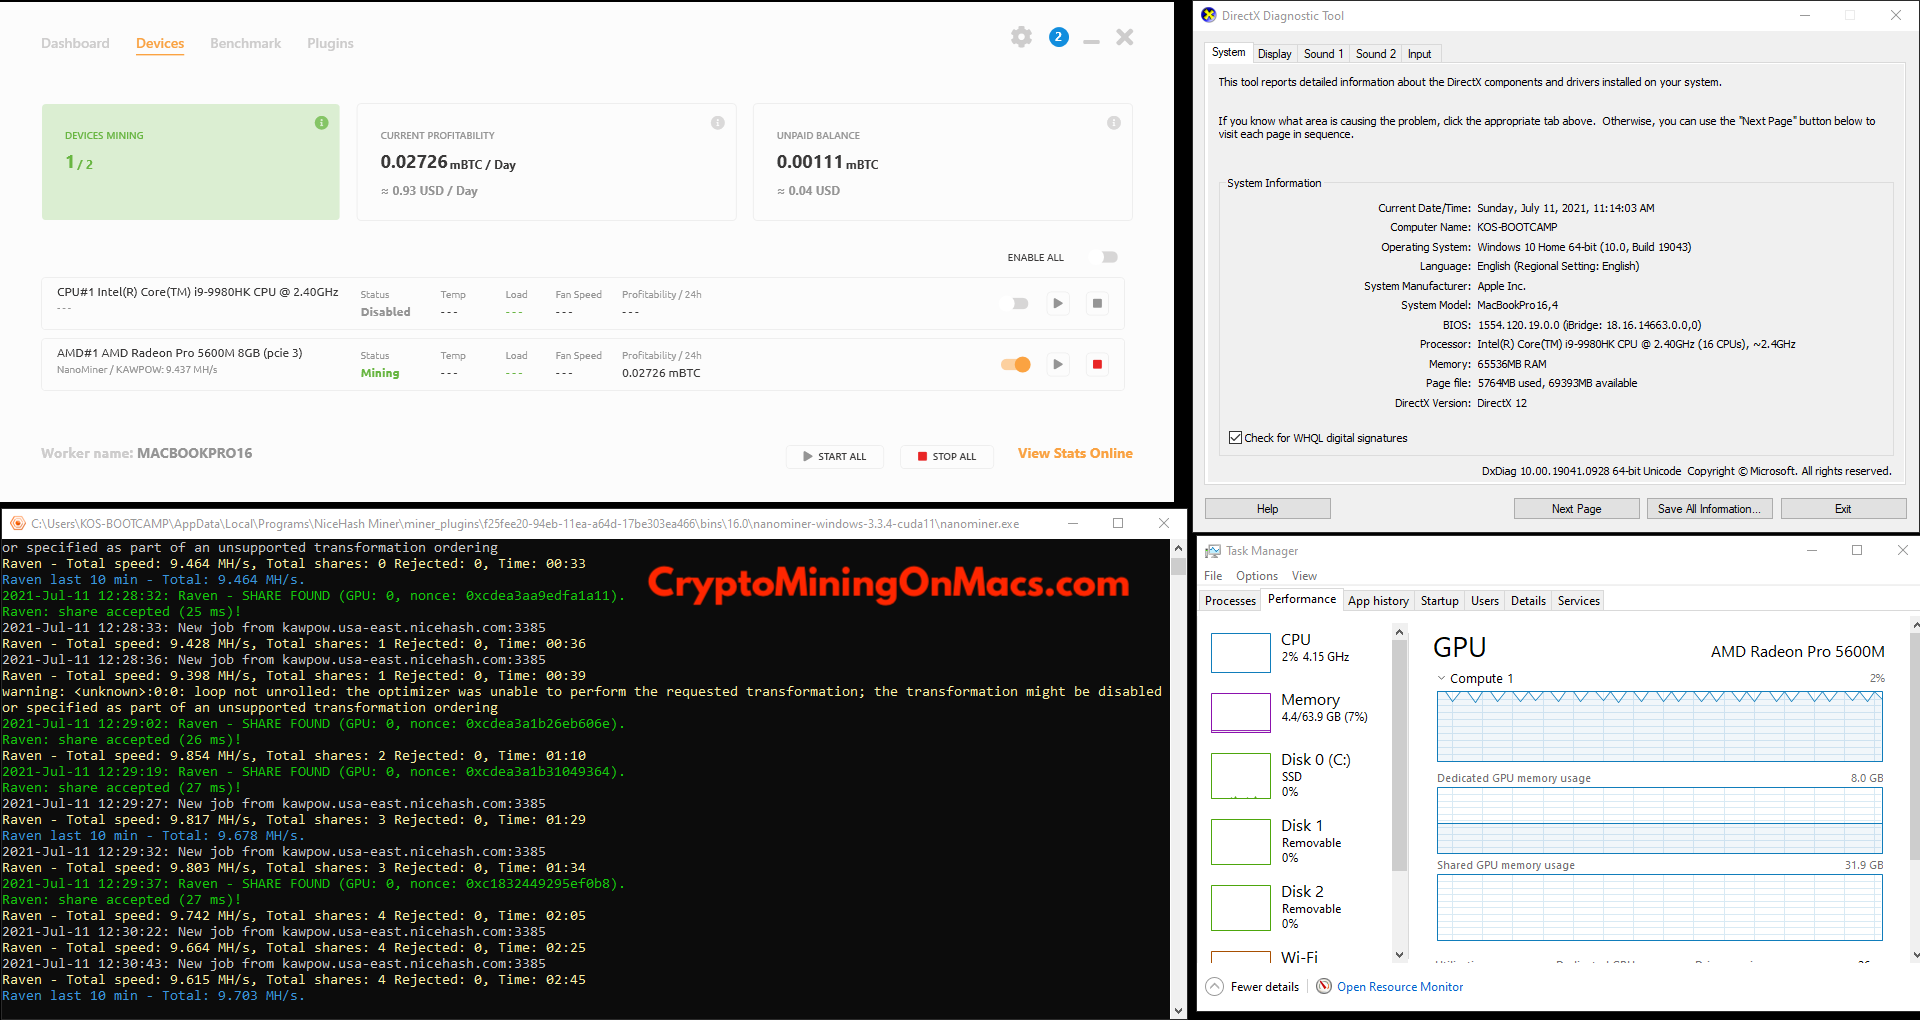Select Disk 0 (C:) thumbnail
The height and width of the screenshot is (1020, 1920).
pos(1241,776)
